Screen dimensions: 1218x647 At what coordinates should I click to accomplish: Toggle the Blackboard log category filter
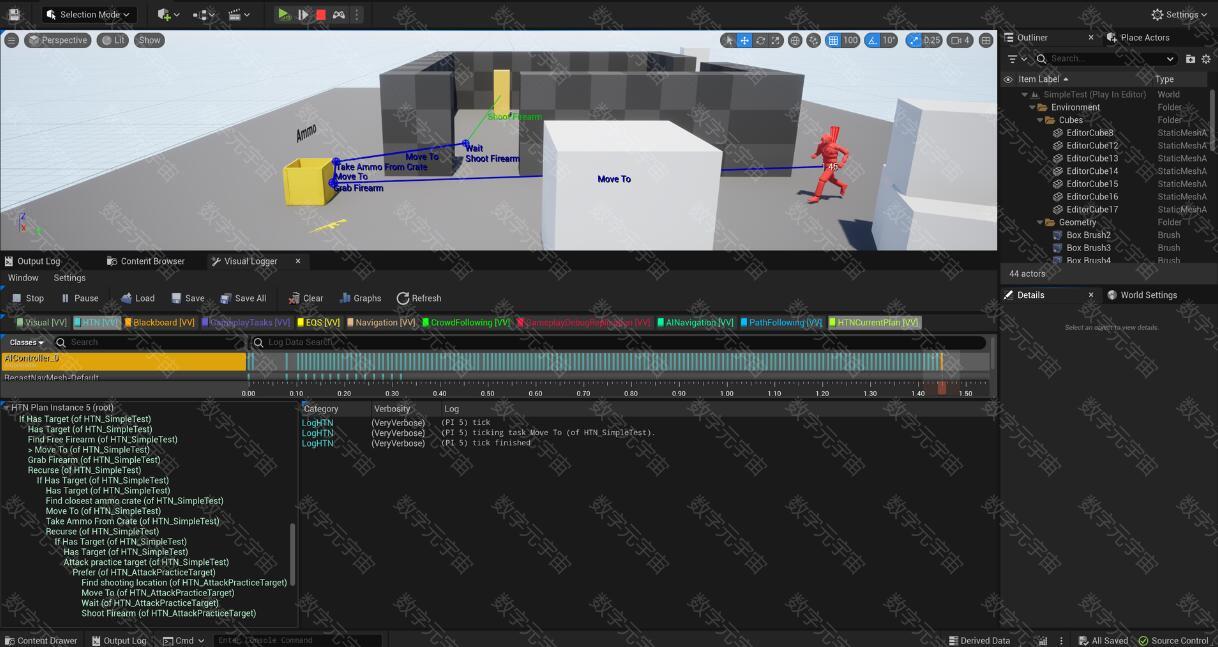[160, 322]
